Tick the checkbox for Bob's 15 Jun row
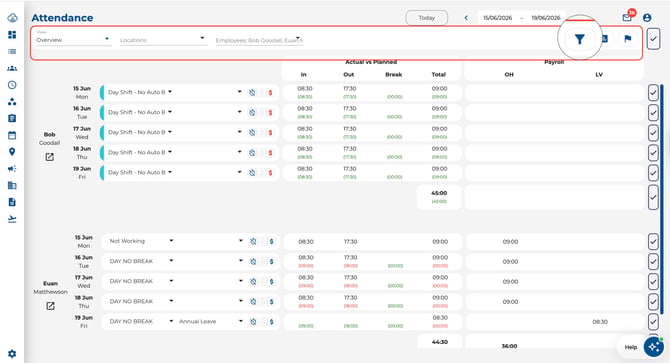 point(653,92)
